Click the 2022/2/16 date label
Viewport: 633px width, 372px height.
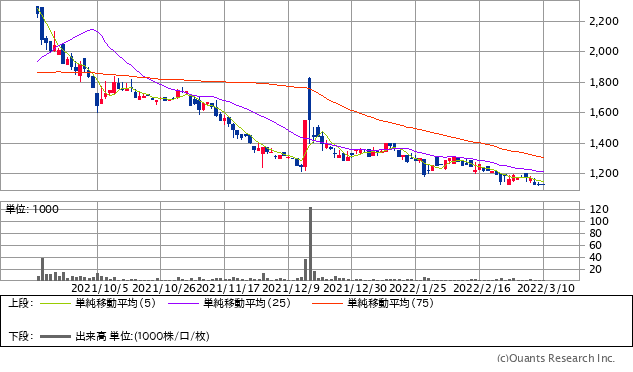tap(482, 288)
